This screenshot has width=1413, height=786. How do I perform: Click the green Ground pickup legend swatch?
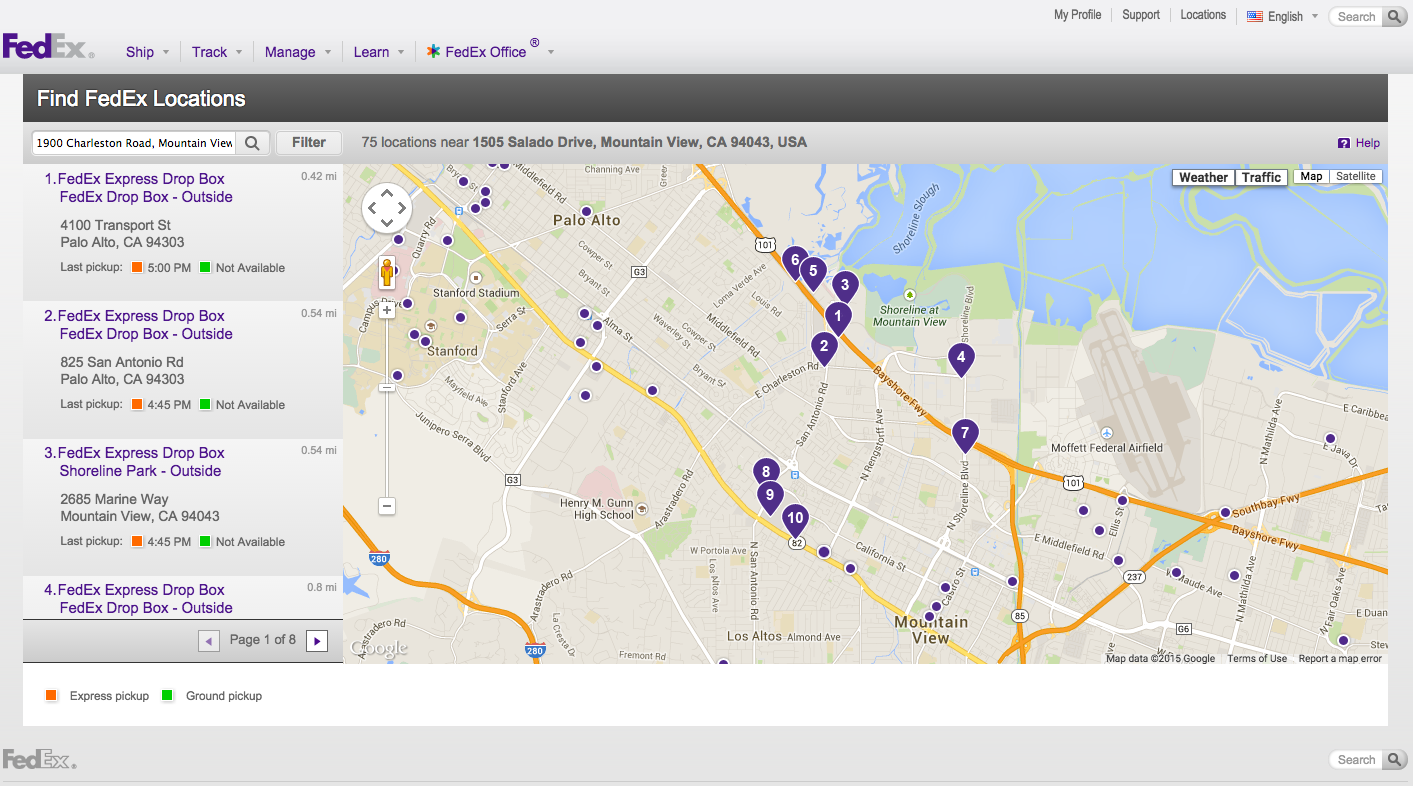coord(168,696)
